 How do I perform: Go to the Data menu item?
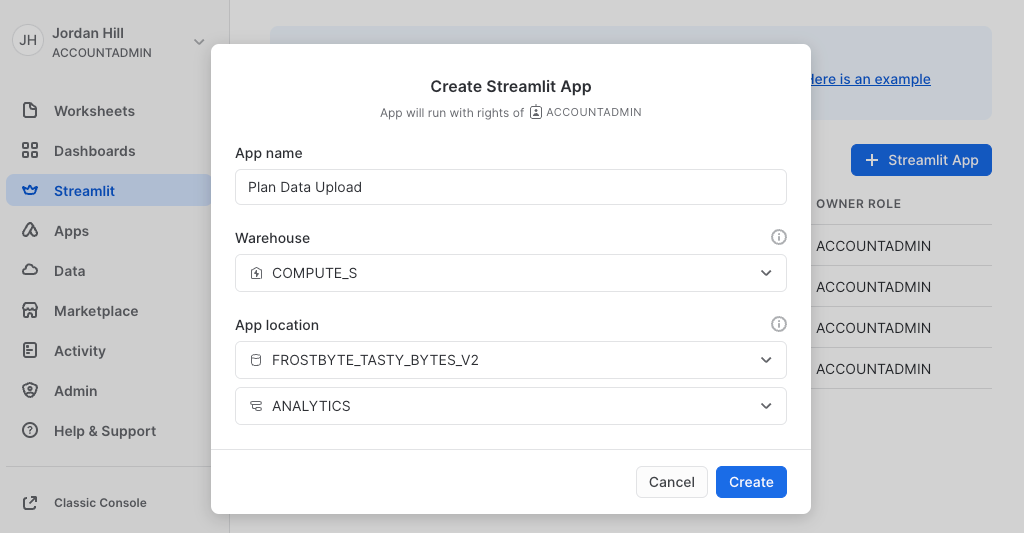pyautogui.click(x=69, y=271)
